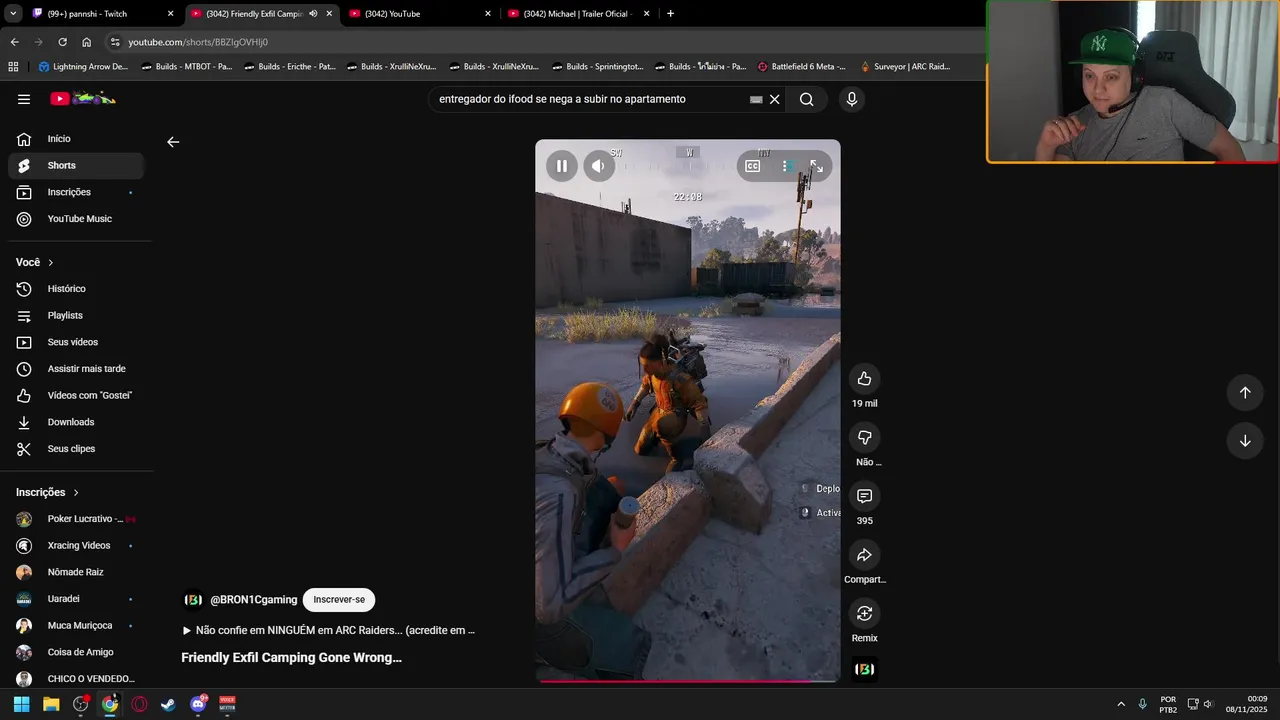Screen dimensions: 1280x720
Task: Open Histórico in the sidebar
Action: [76, 289]
